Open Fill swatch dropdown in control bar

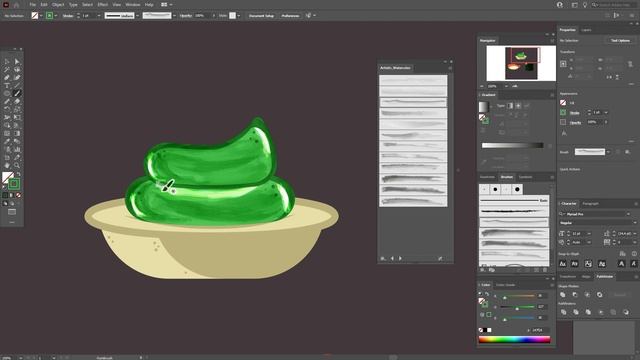click(41, 16)
